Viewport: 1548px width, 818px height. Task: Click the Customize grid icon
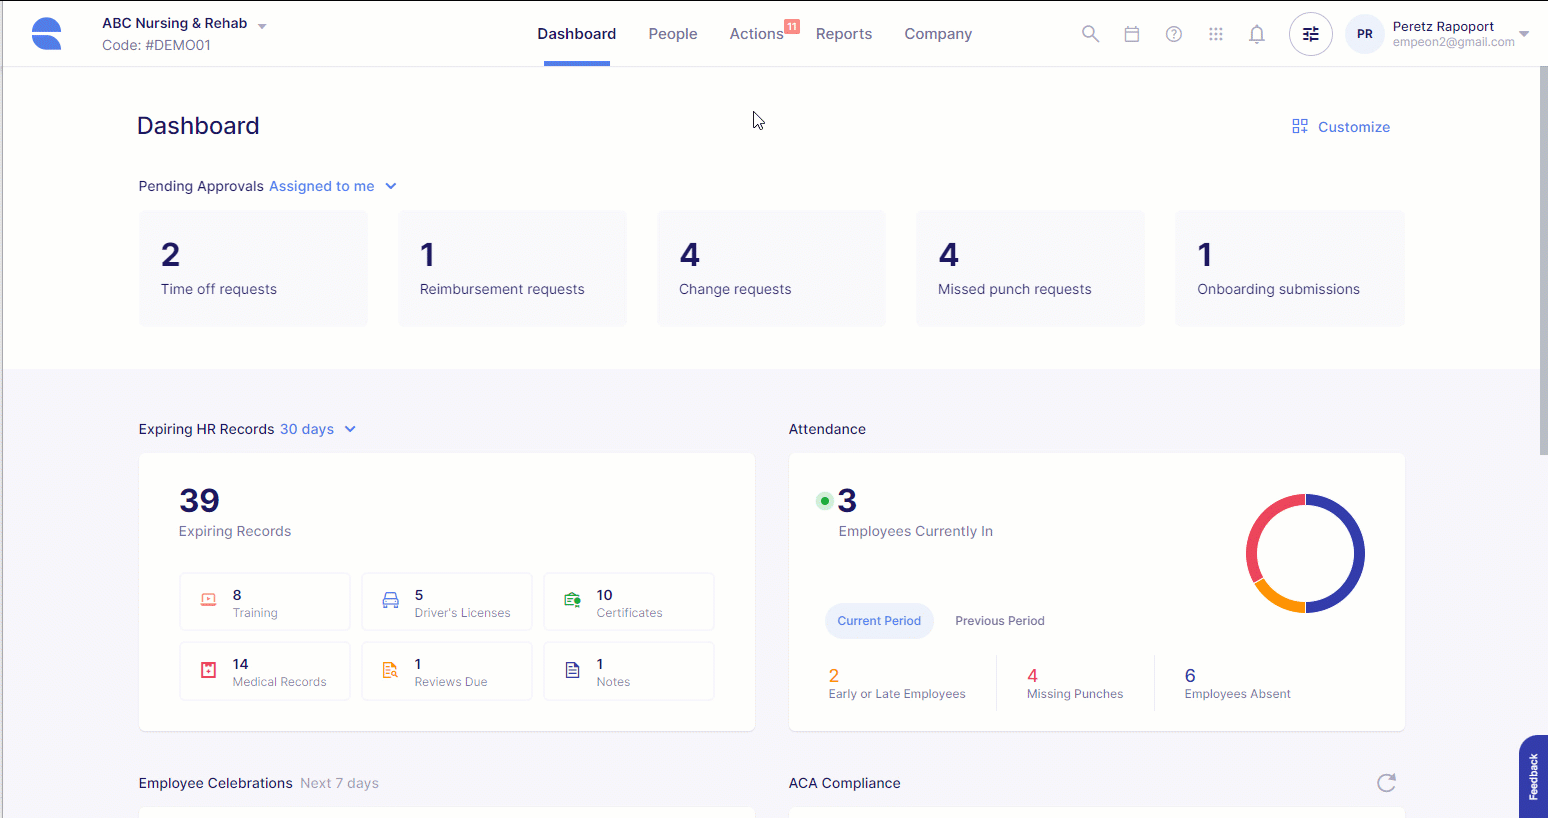coord(1300,126)
